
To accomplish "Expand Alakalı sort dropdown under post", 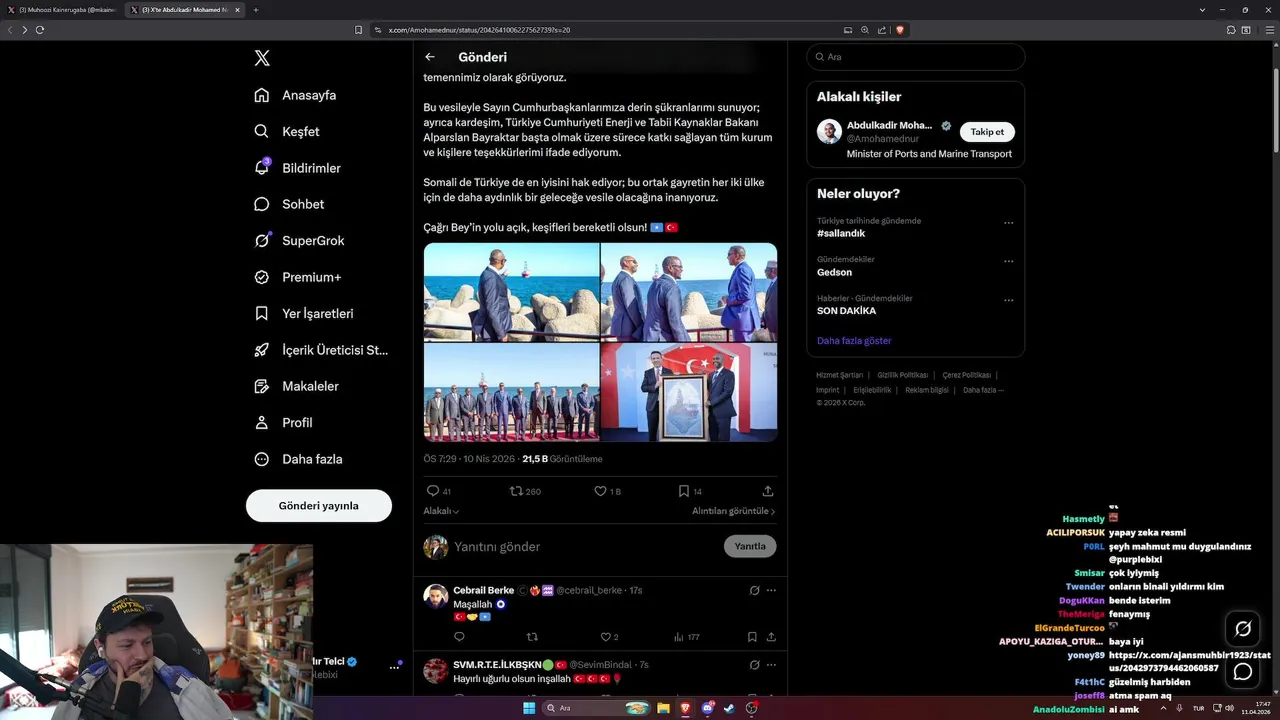I will point(441,511).
